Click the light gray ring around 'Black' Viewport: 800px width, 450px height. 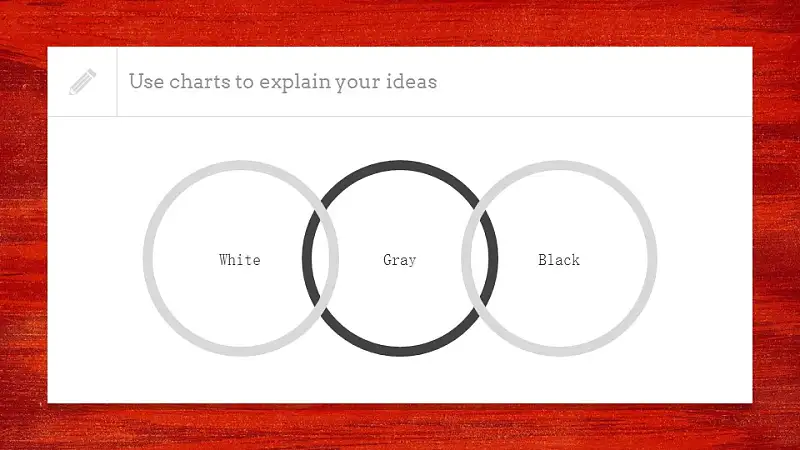(x=652, y=258)
